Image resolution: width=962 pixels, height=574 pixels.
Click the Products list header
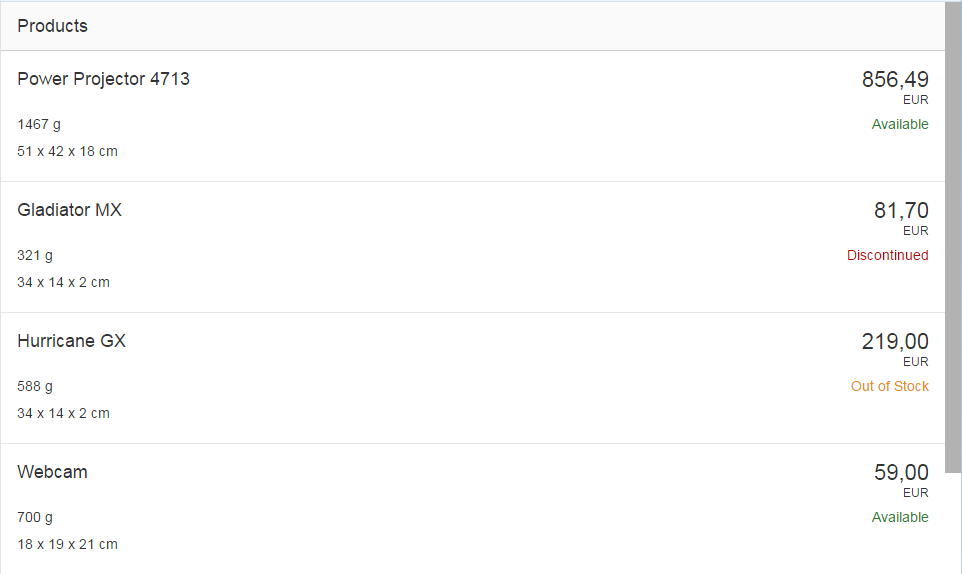coord(53,26)
